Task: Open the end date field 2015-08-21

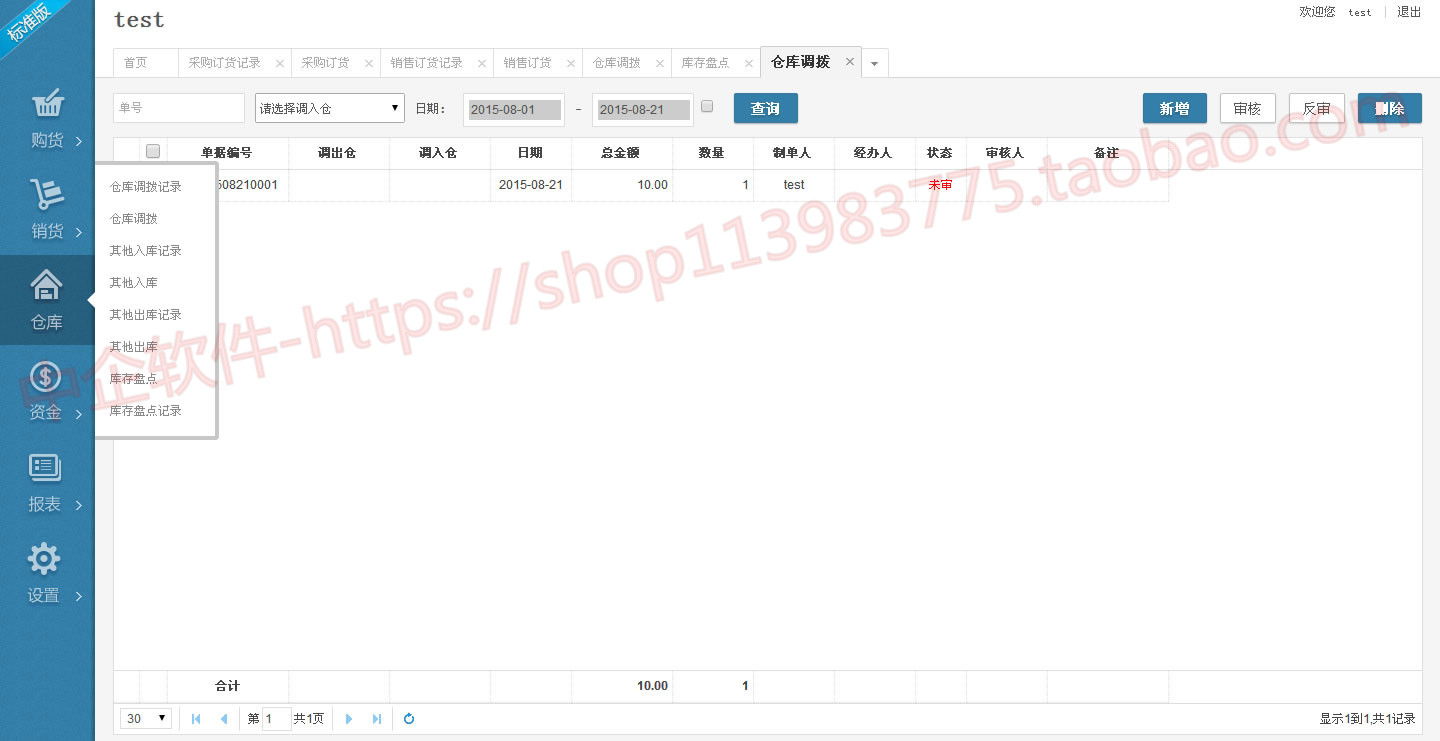Action: tap(643, 110)
